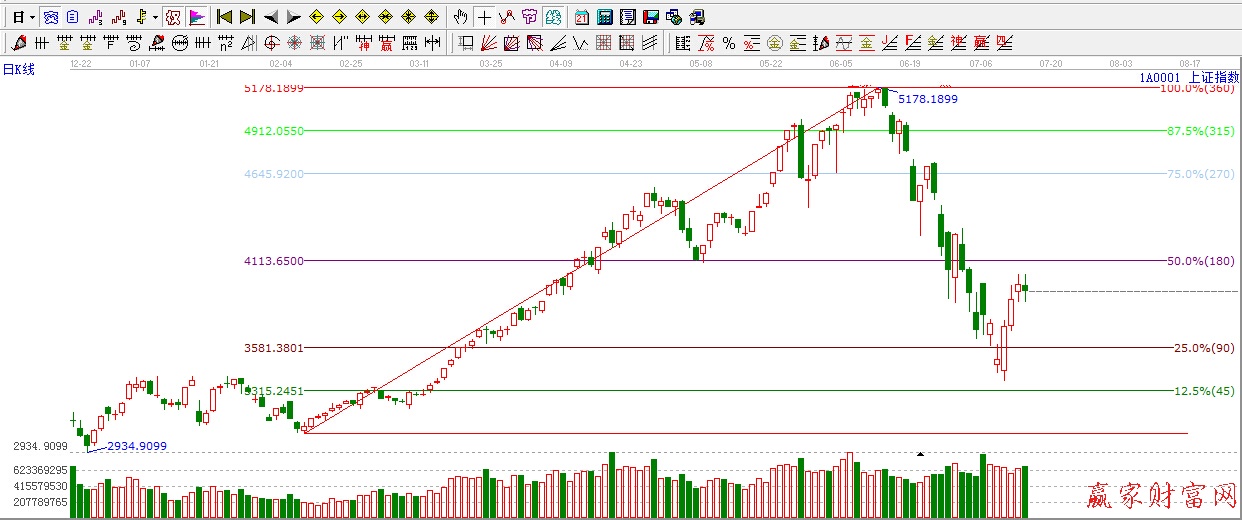Click the 06-19 date on time axis

910,63
